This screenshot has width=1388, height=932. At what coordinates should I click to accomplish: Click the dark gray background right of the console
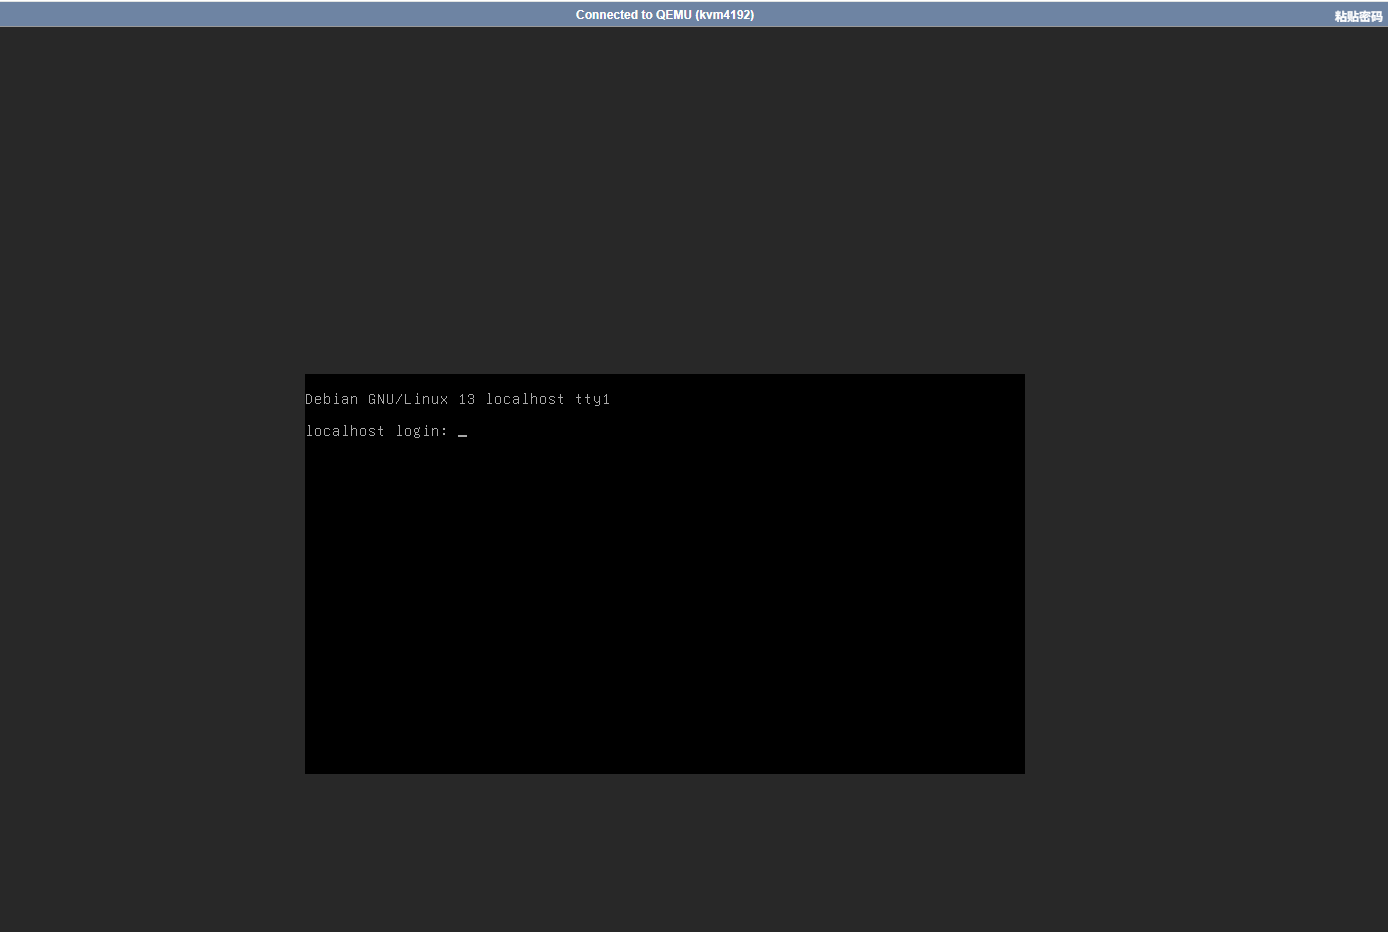(x=1200, y=570)
